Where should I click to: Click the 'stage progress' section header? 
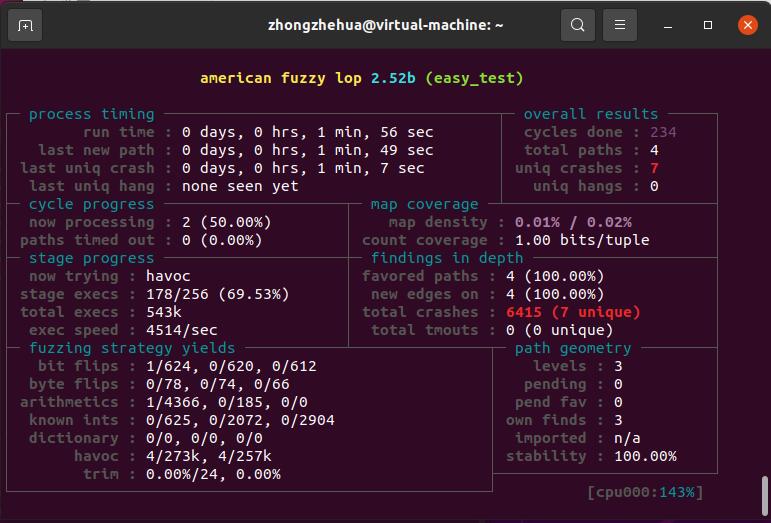[x=91, y=258]
